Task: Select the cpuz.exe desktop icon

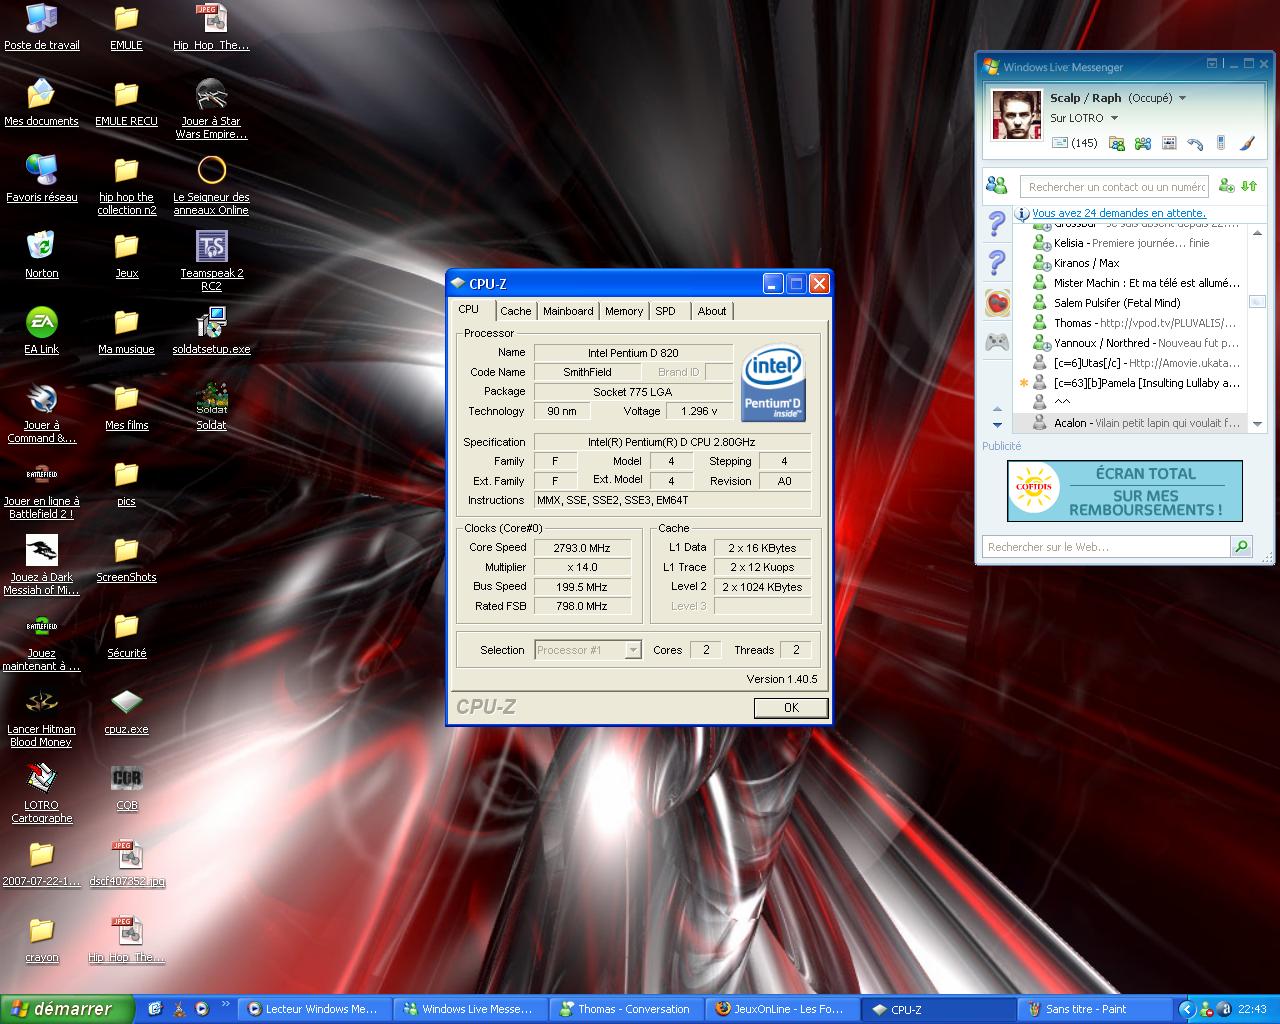Action: (126, 710)
